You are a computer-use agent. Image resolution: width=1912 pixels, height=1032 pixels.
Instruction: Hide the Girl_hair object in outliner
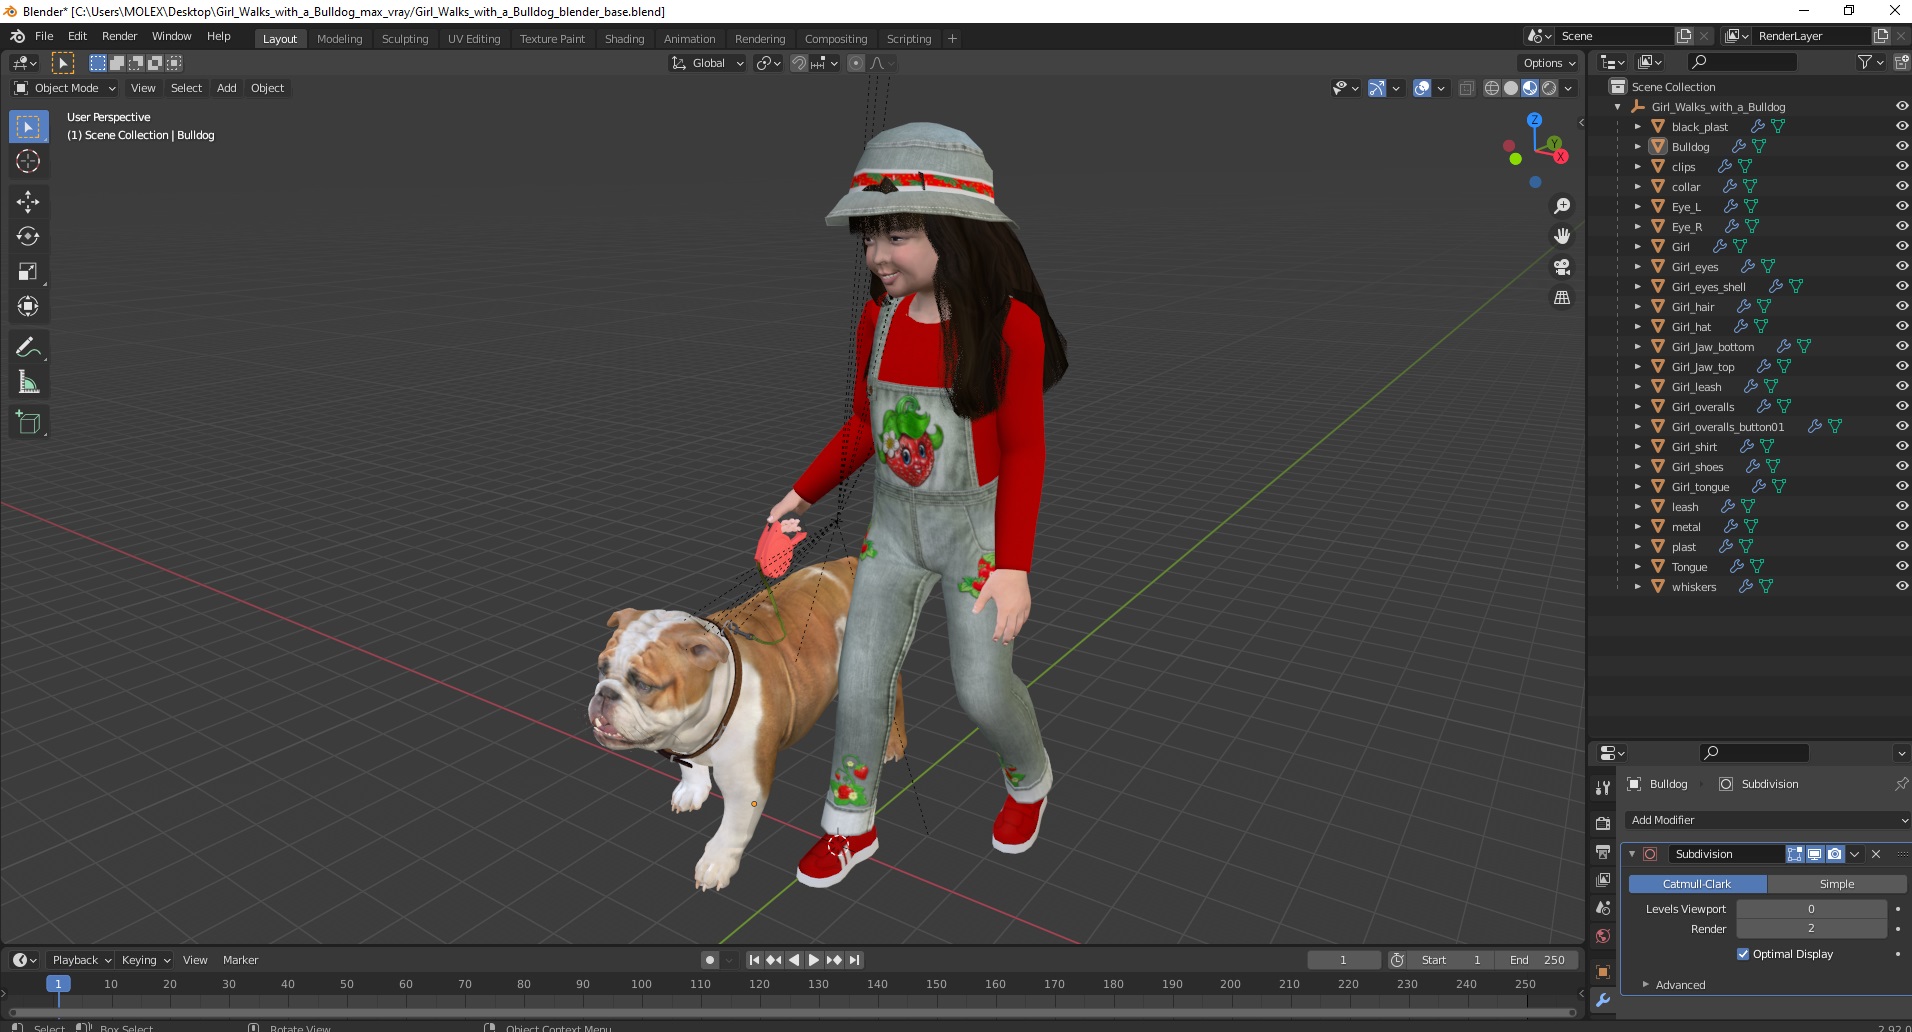click(x=1901, y=306)
